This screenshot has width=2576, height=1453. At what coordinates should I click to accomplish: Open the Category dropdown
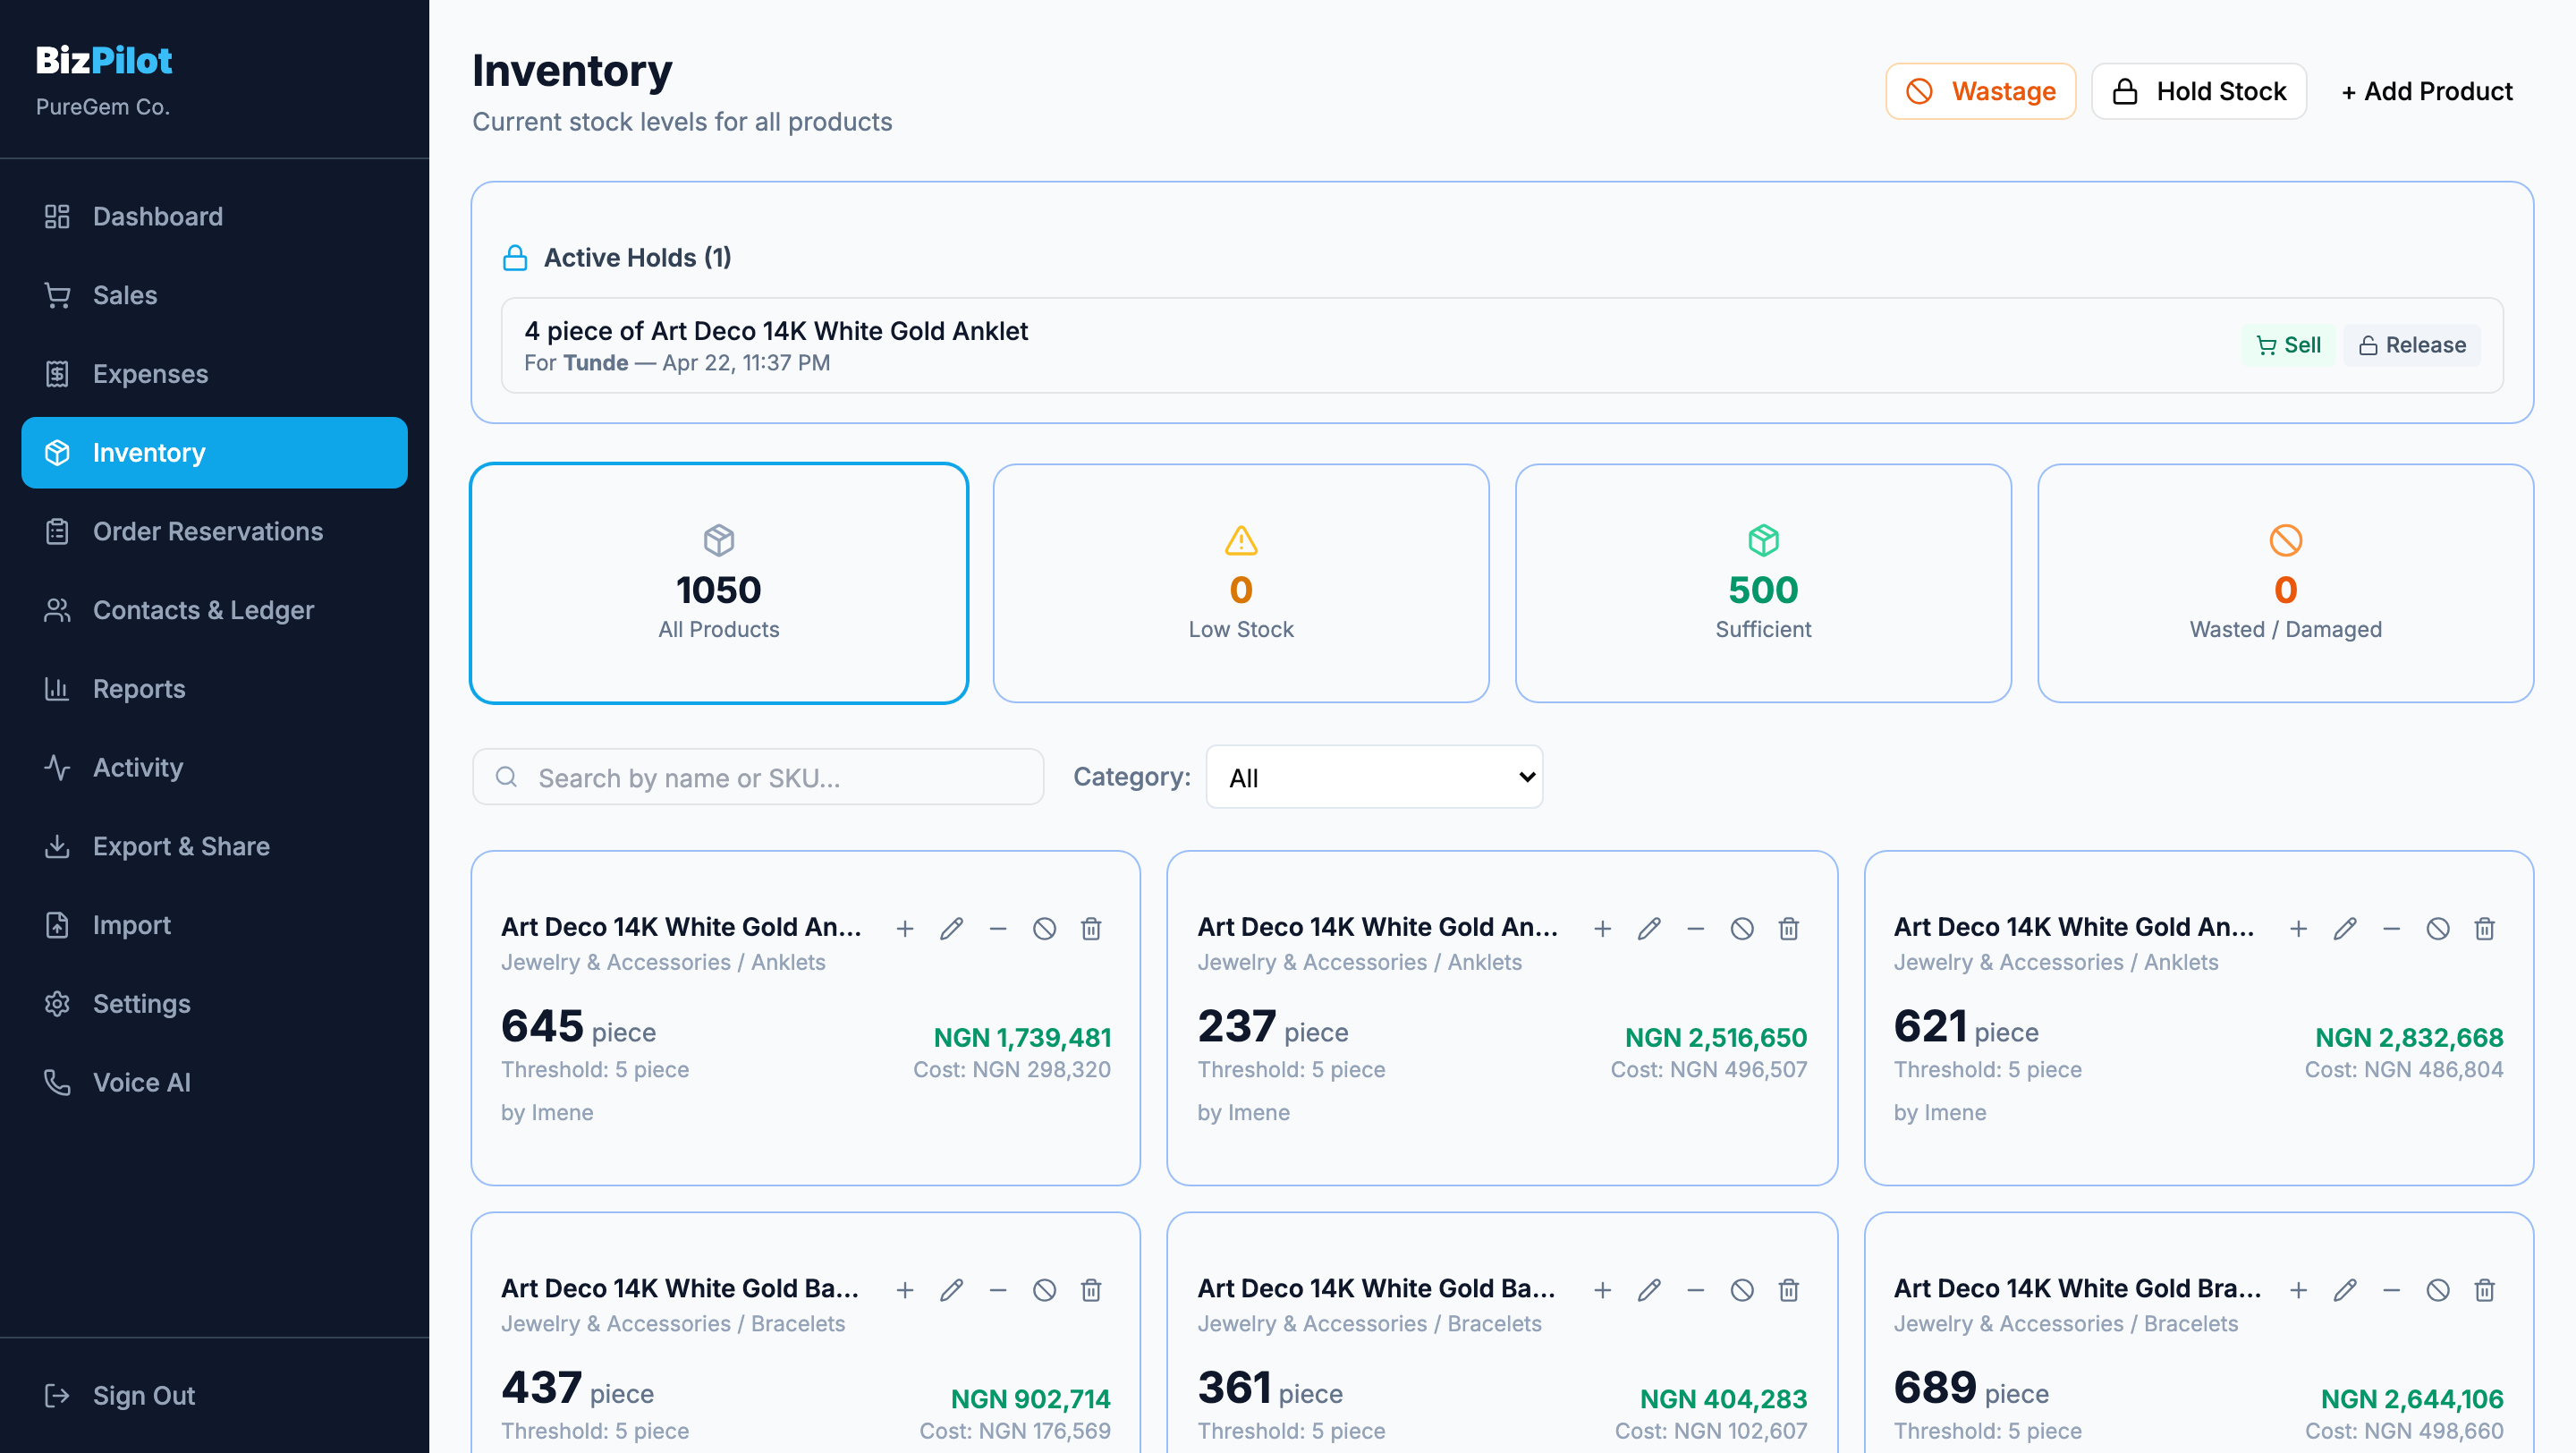click(1374, 777)
